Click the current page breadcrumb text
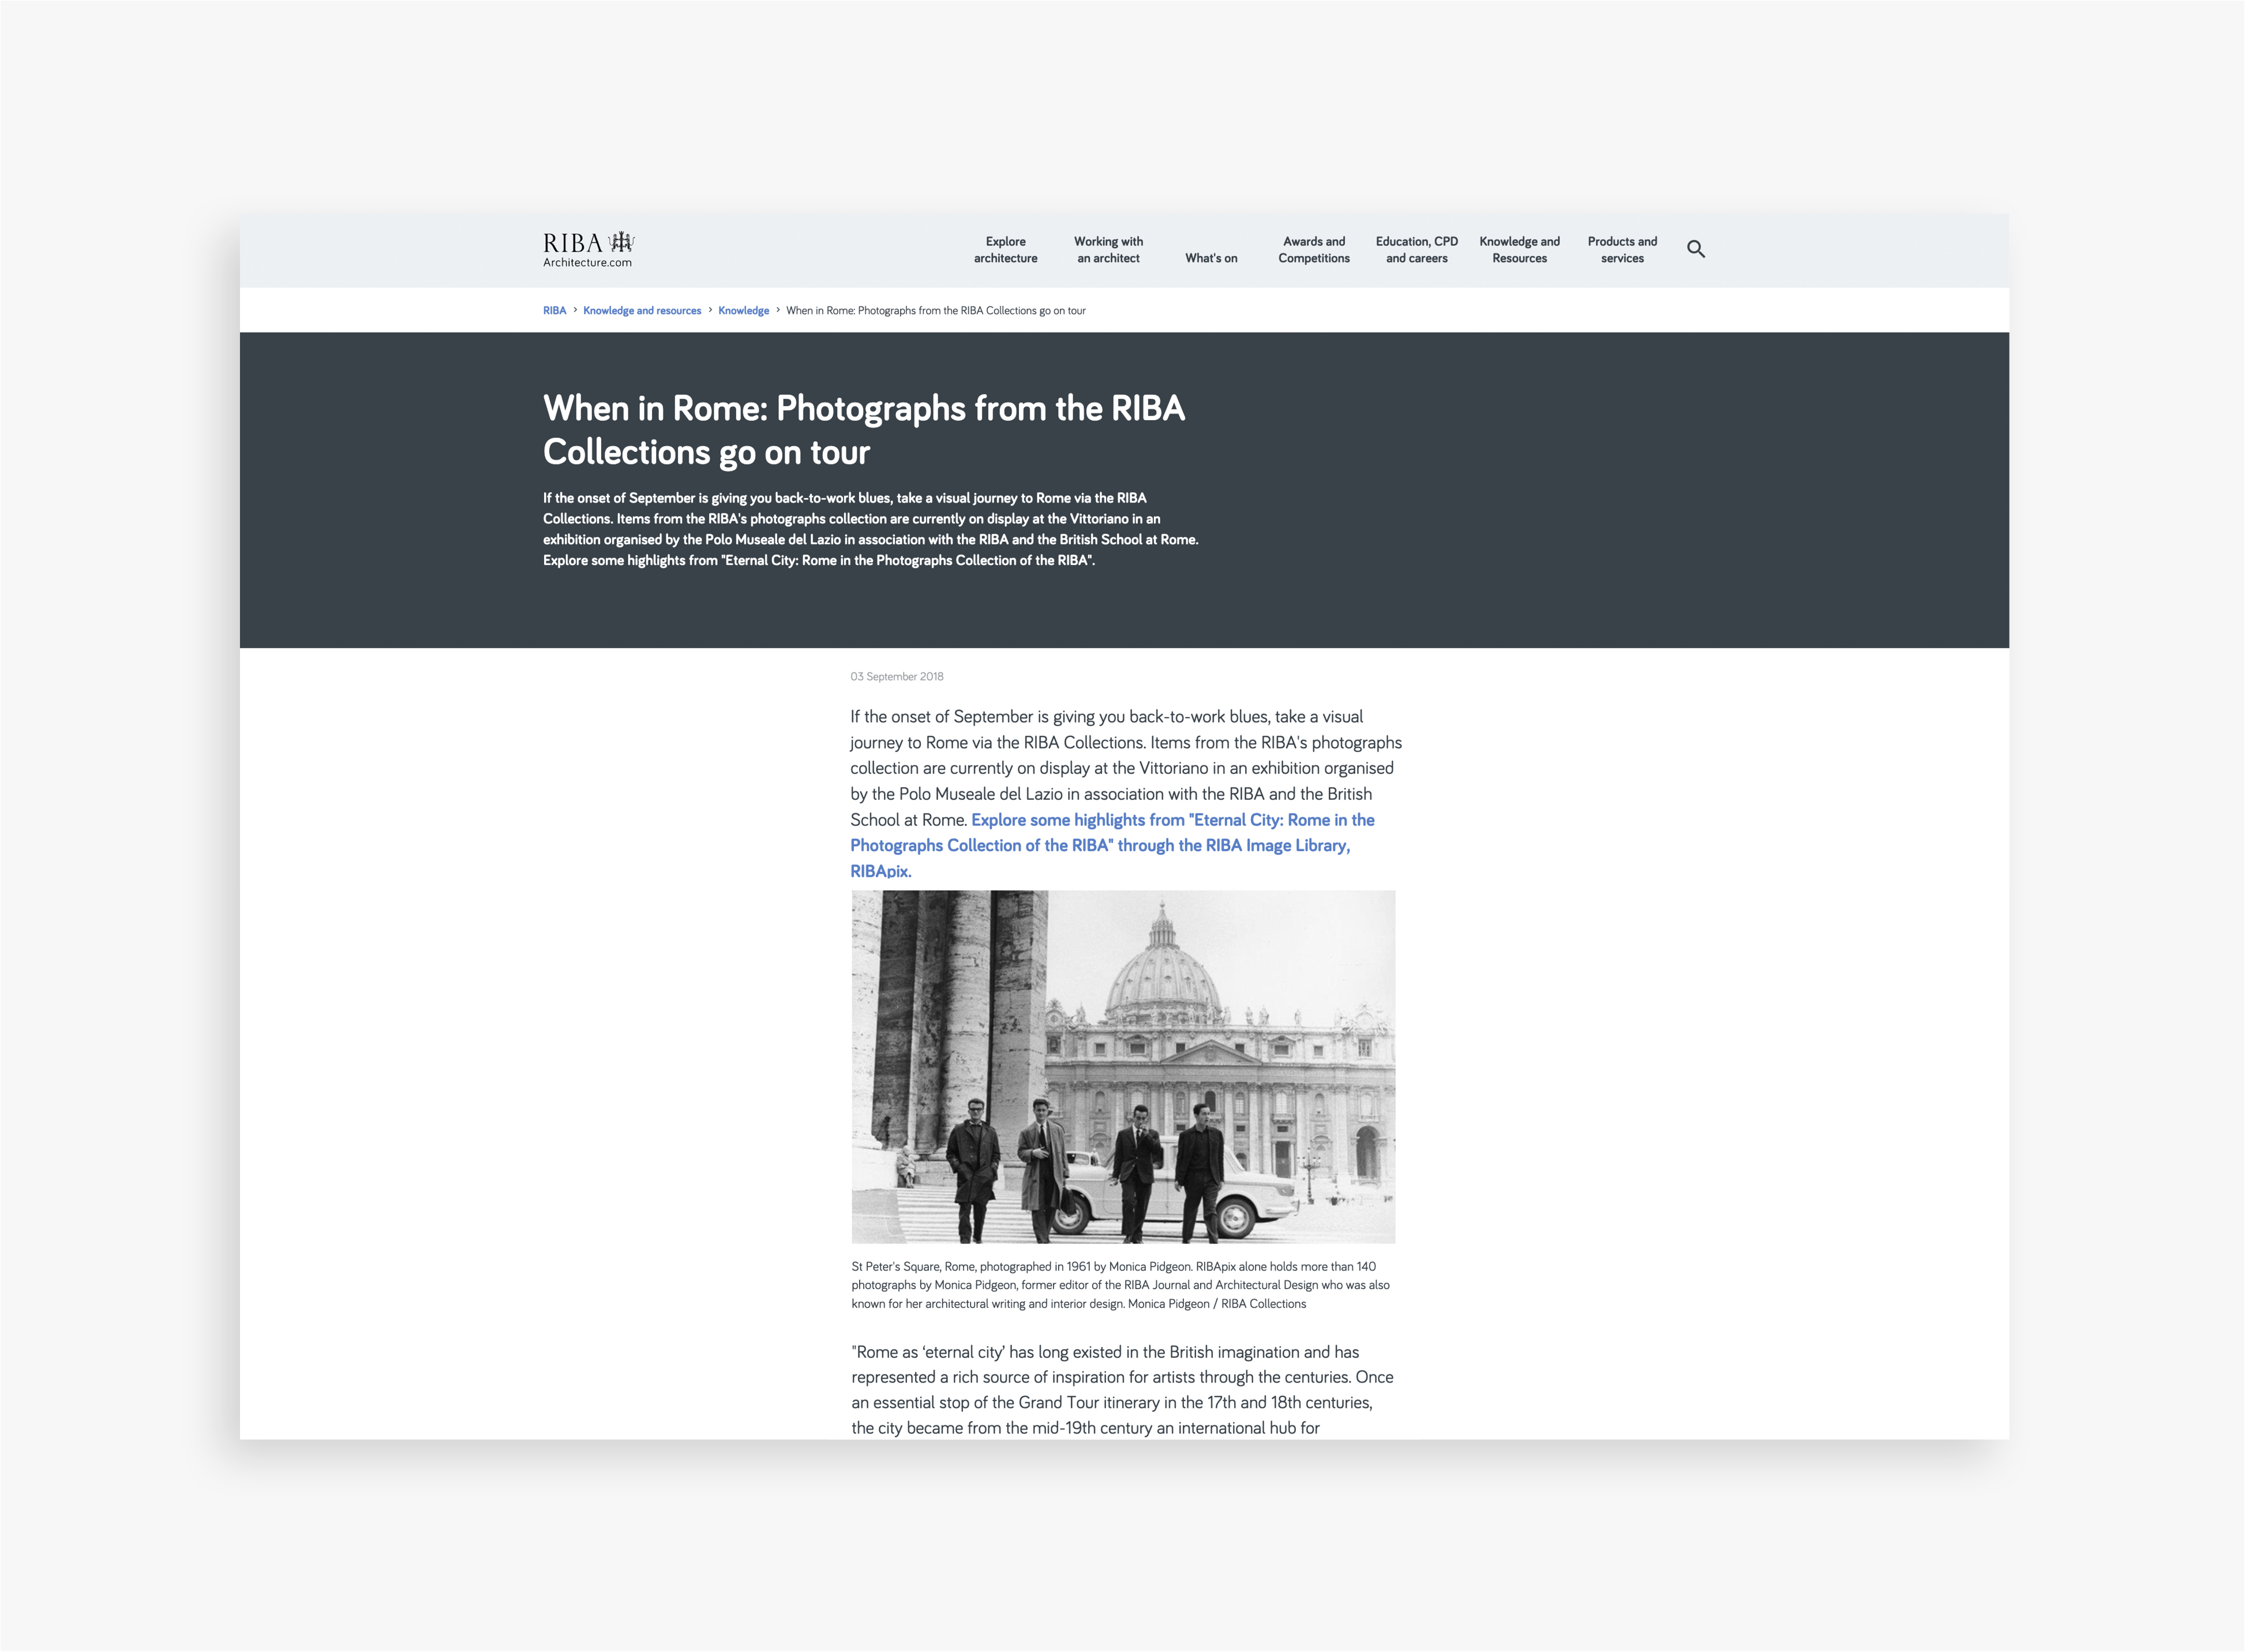This screenshot has height=1652, width=2245. point(935,311)
